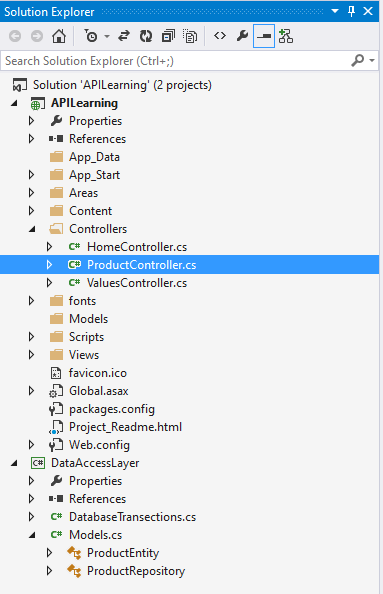Viewport: 383px width, 594px height.
Task: Select the Web.config file
Action: (x=99, y=445)
